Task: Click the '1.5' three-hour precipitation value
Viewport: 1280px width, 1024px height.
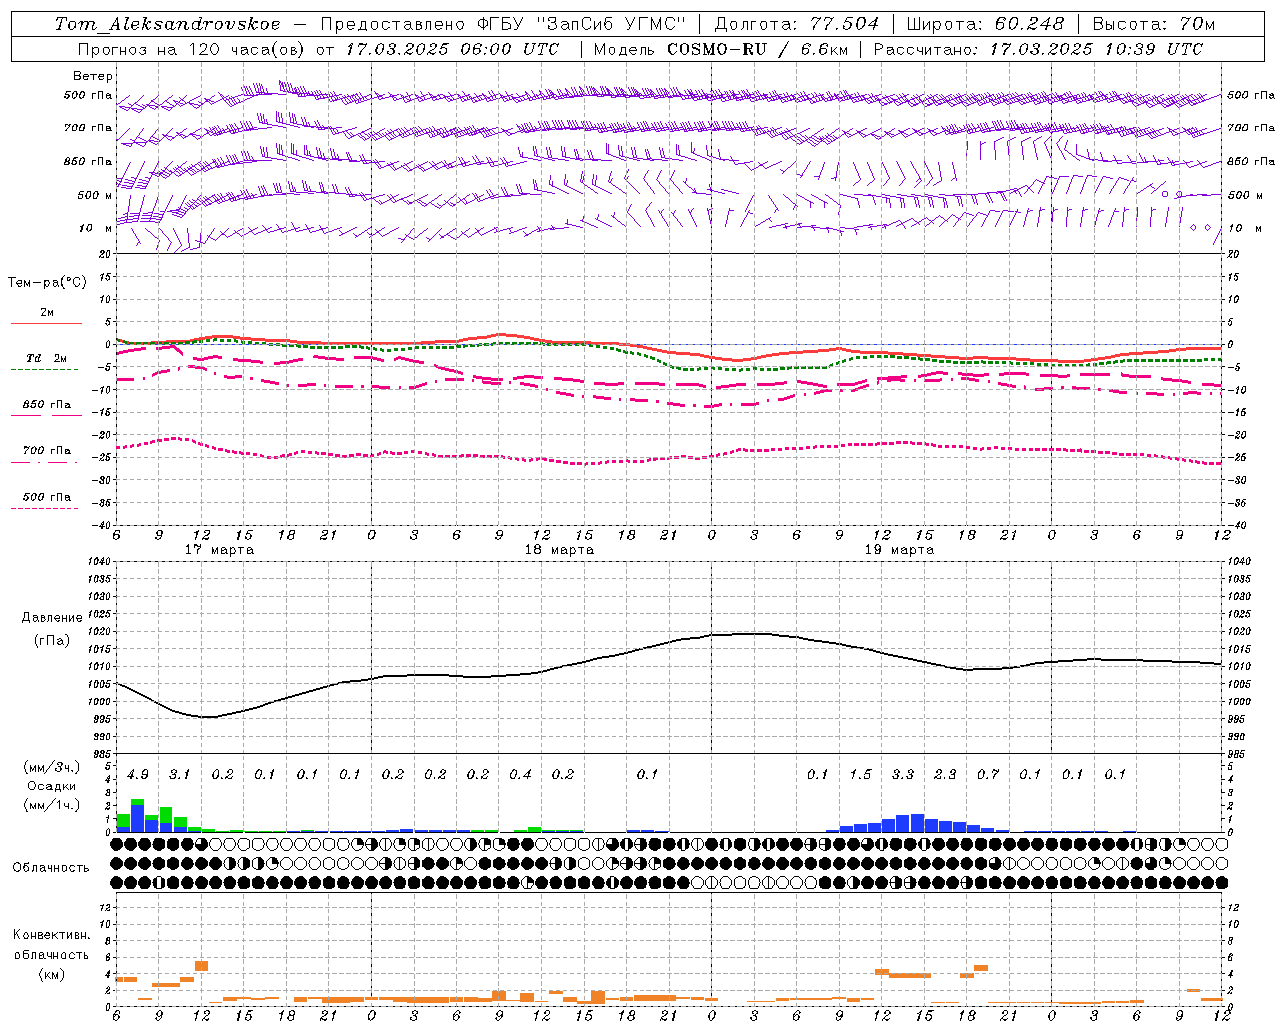Action: pos(861,774)
